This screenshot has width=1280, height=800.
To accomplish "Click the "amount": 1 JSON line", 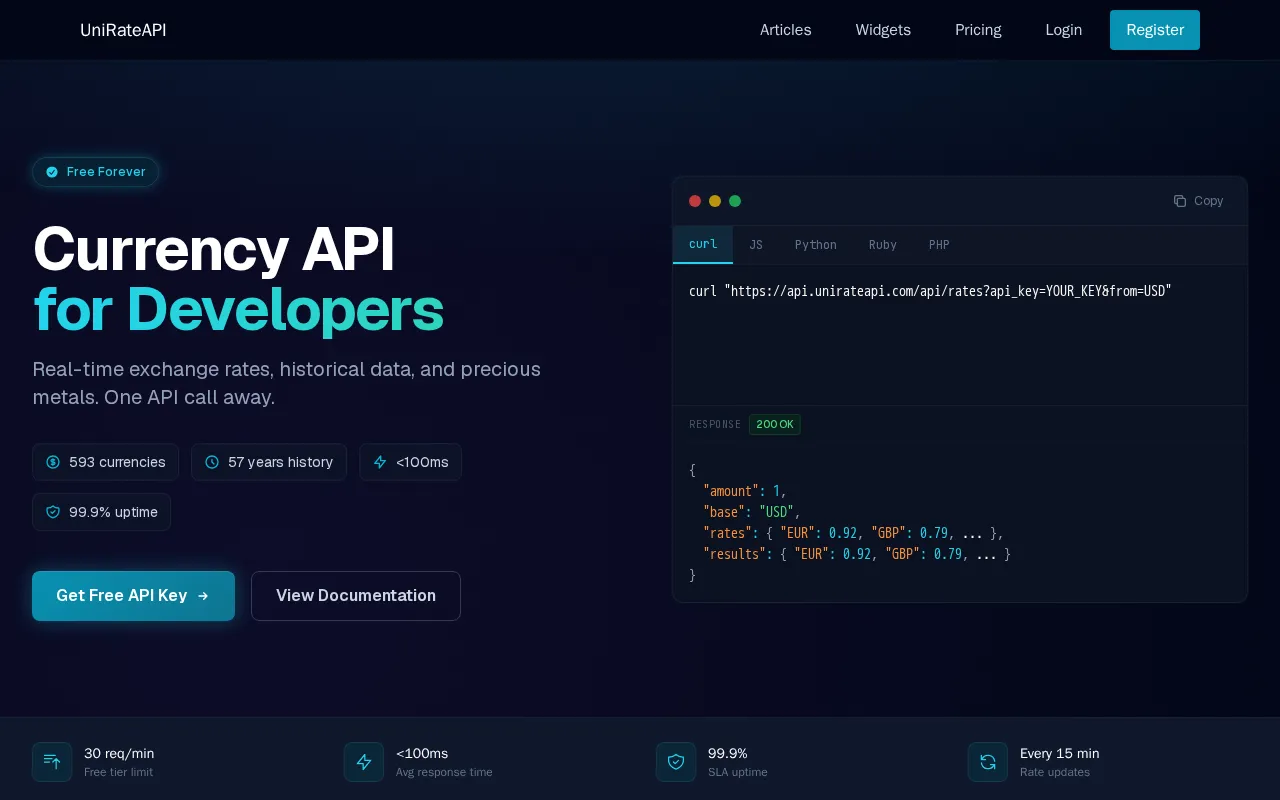I will [x=745, y=491].
